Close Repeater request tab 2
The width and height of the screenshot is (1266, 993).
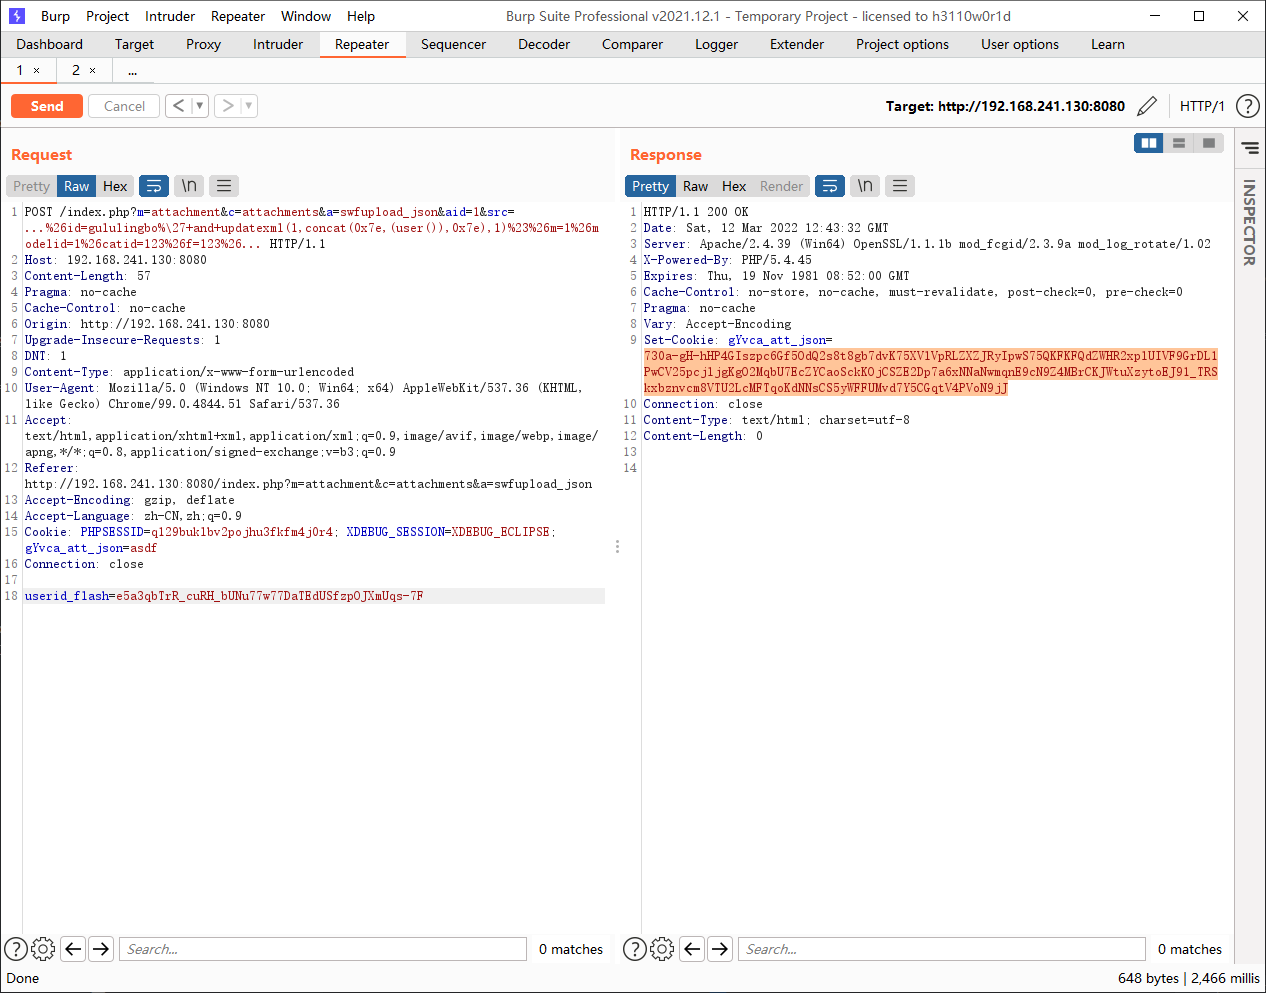93,71
